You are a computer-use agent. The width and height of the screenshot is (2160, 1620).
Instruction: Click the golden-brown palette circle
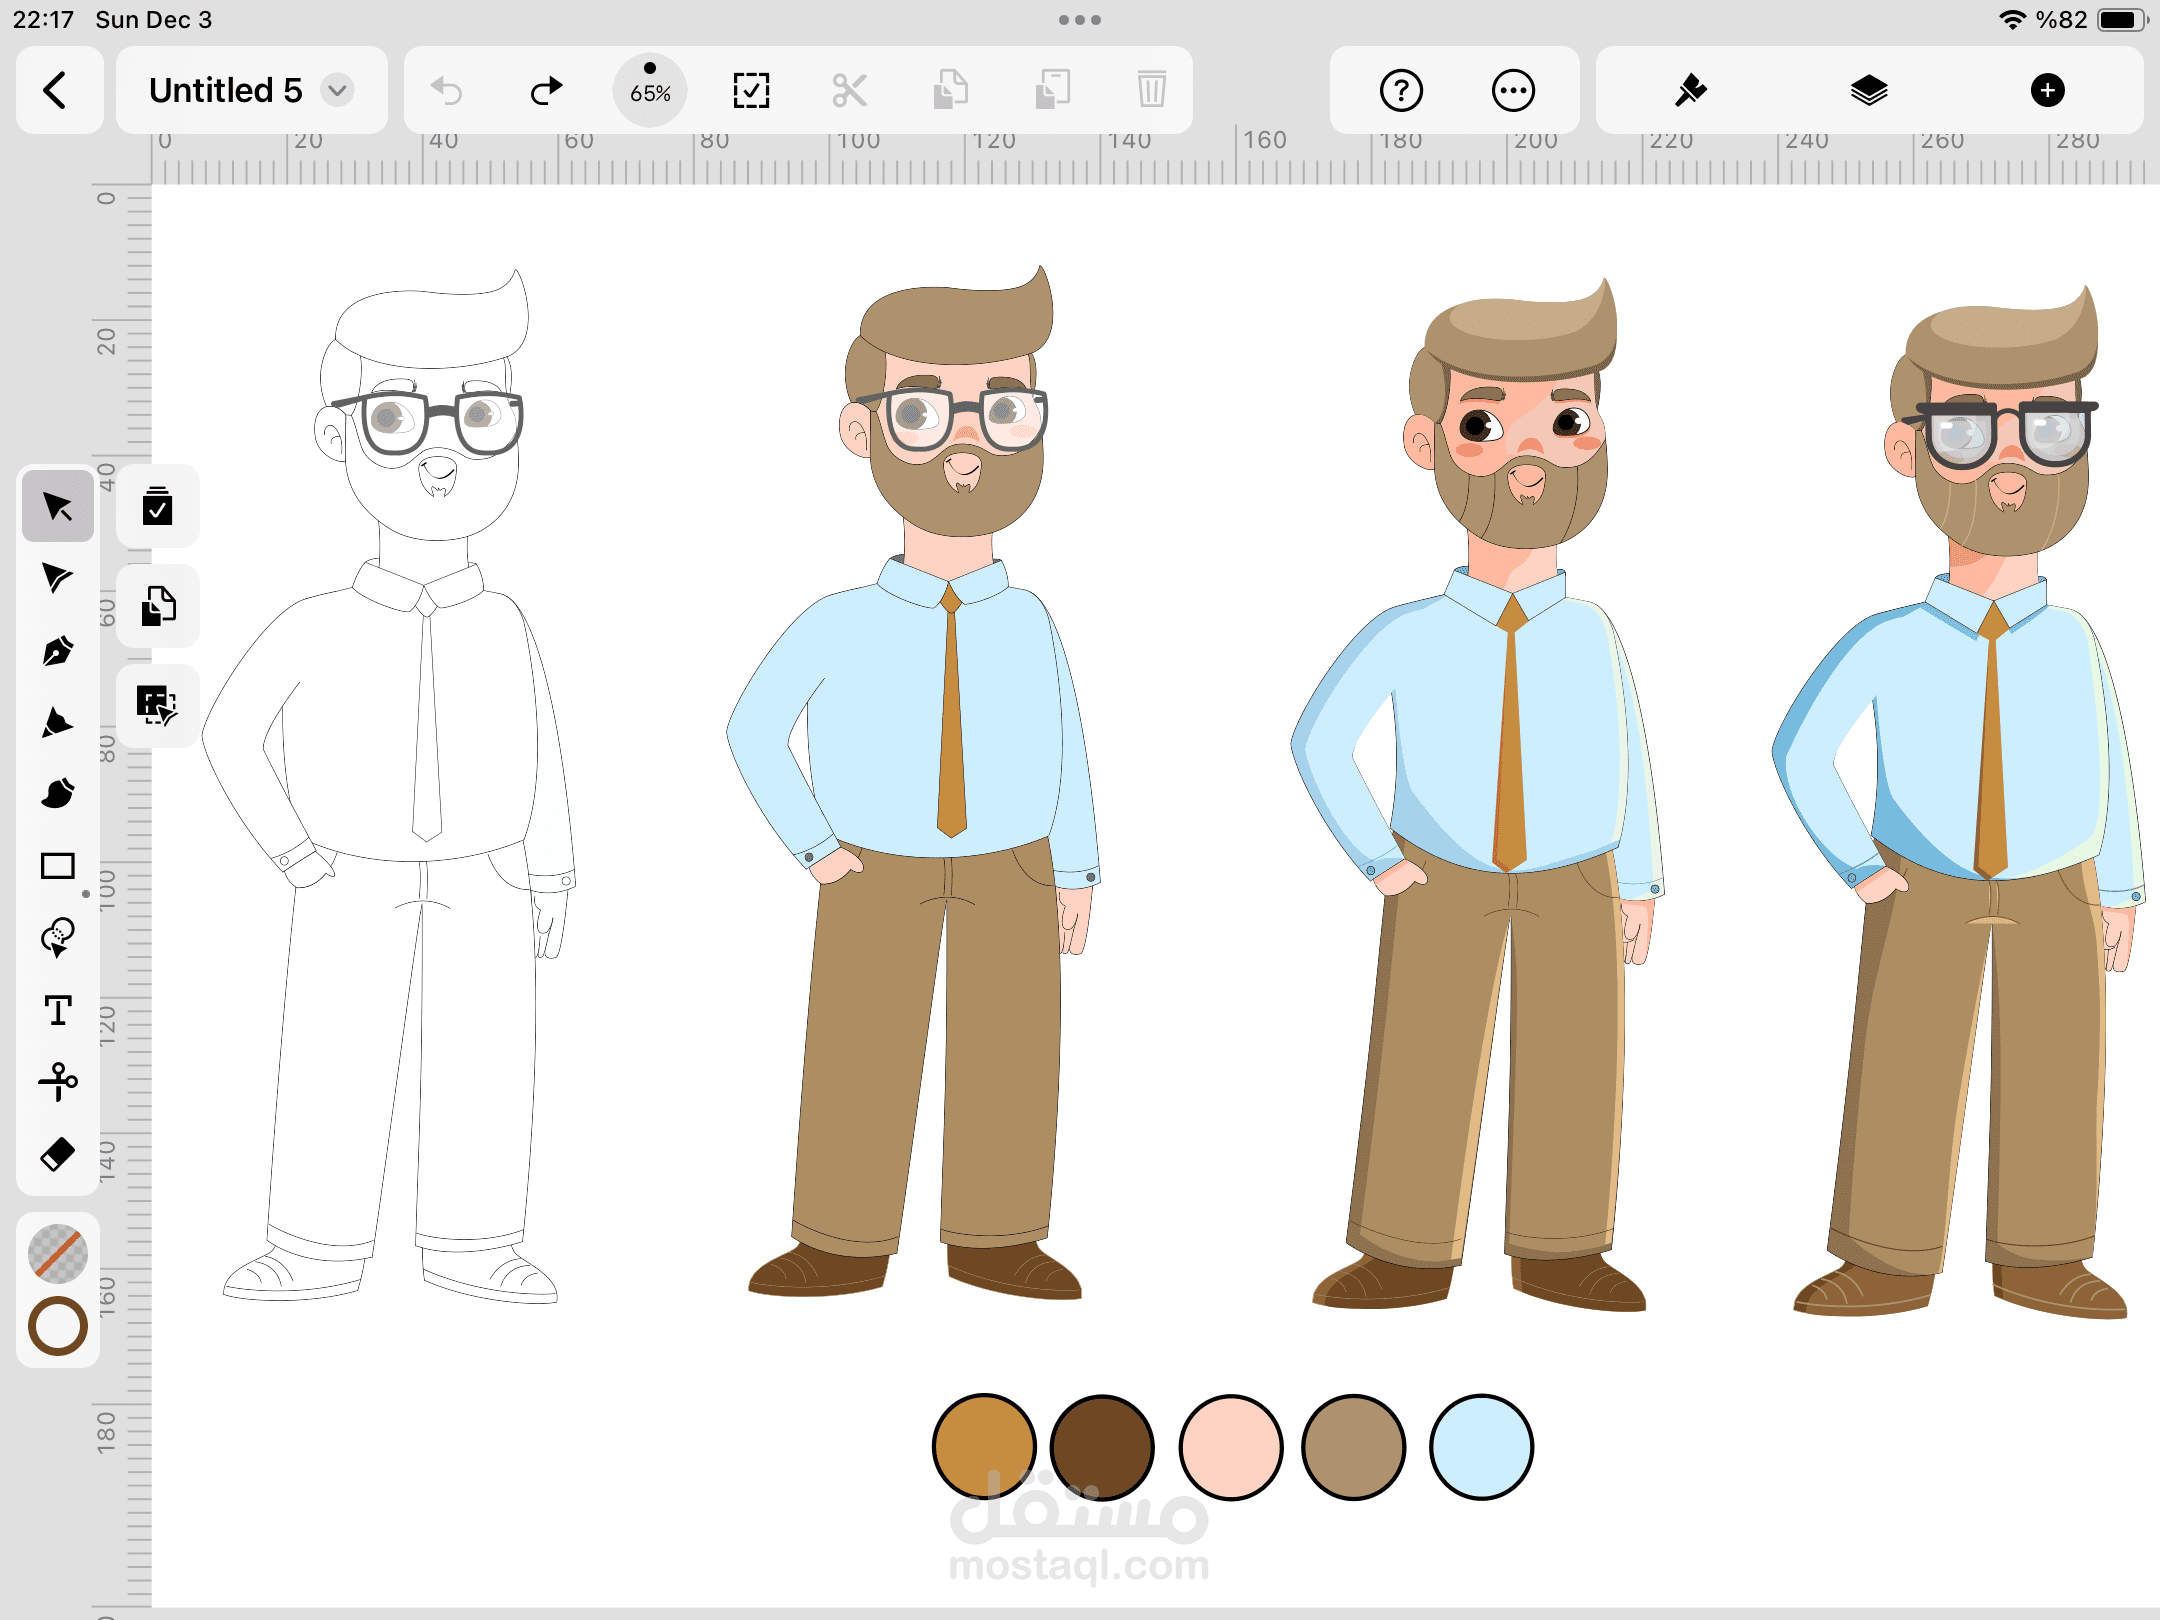(984, 1447)
